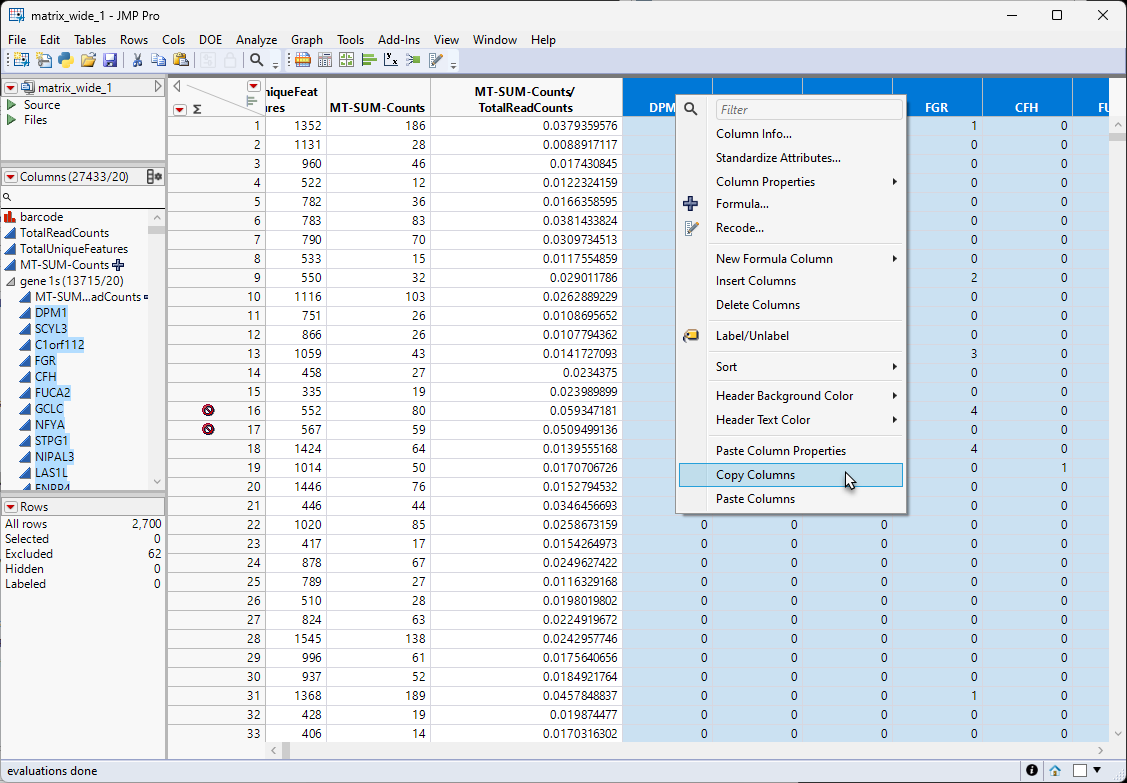Choose Copy Columns from context menu

pyautogui.click(x=755, y=475)
